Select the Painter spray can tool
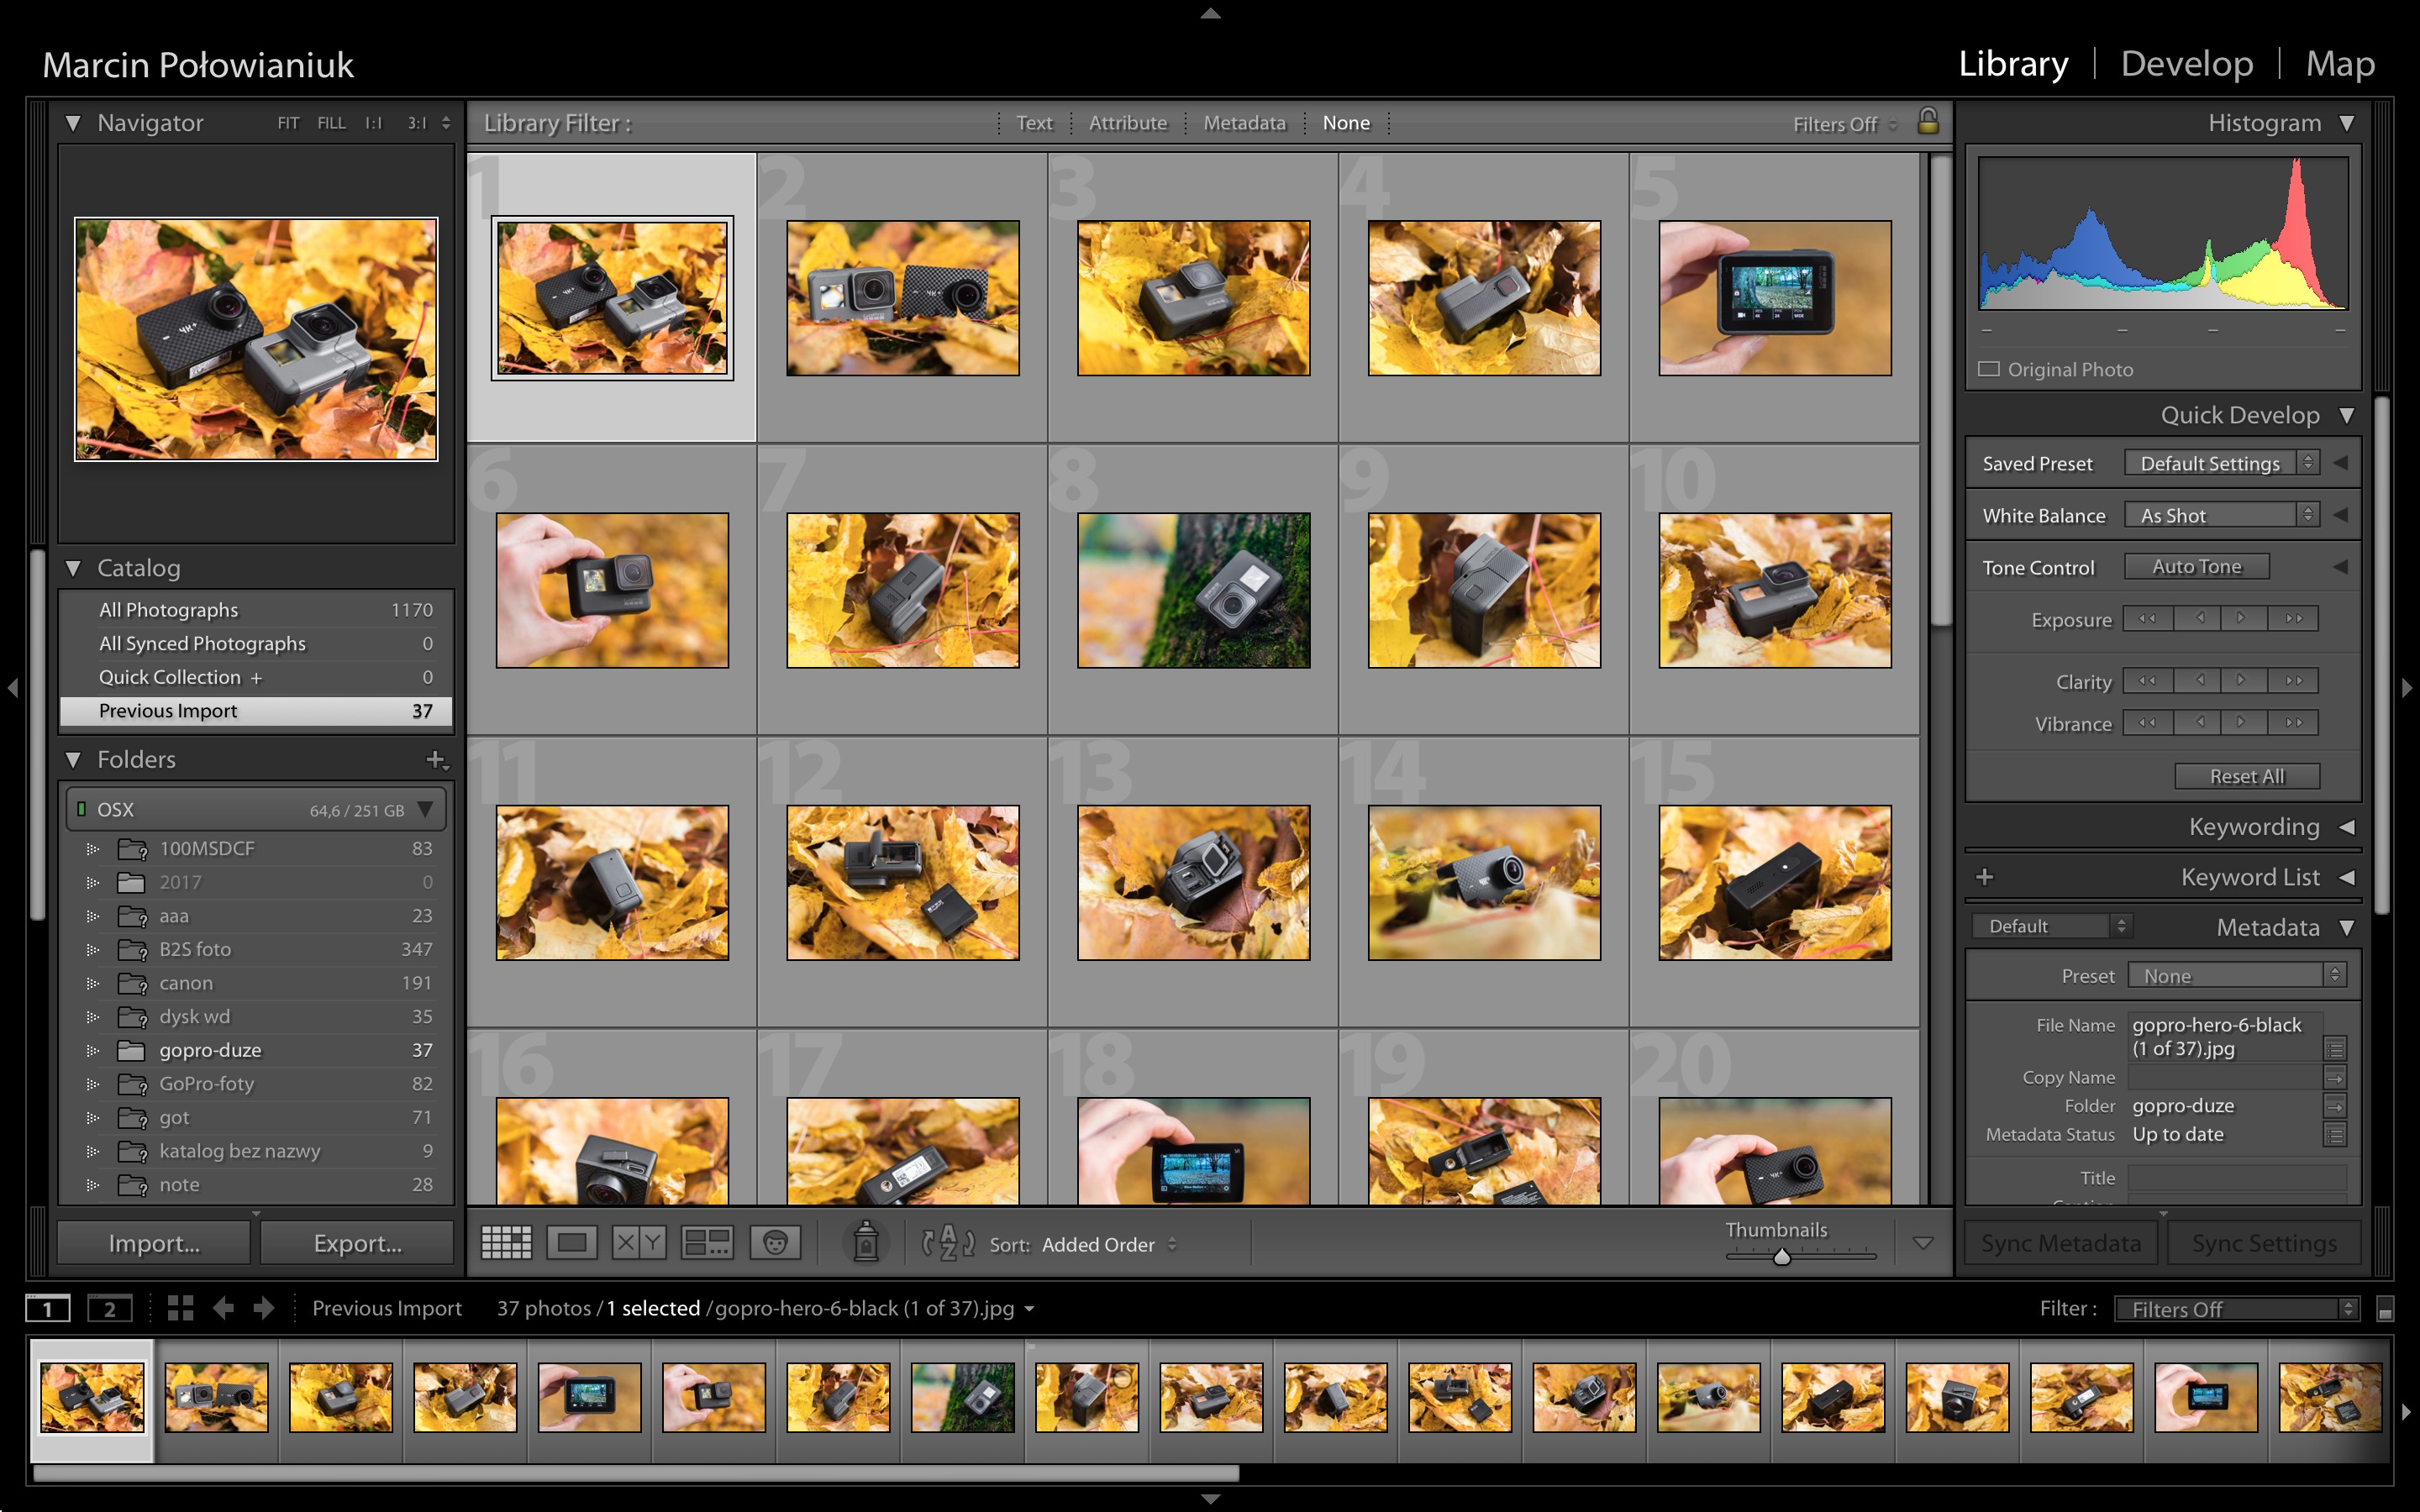The image size is (2420, 1512). 866,1242
